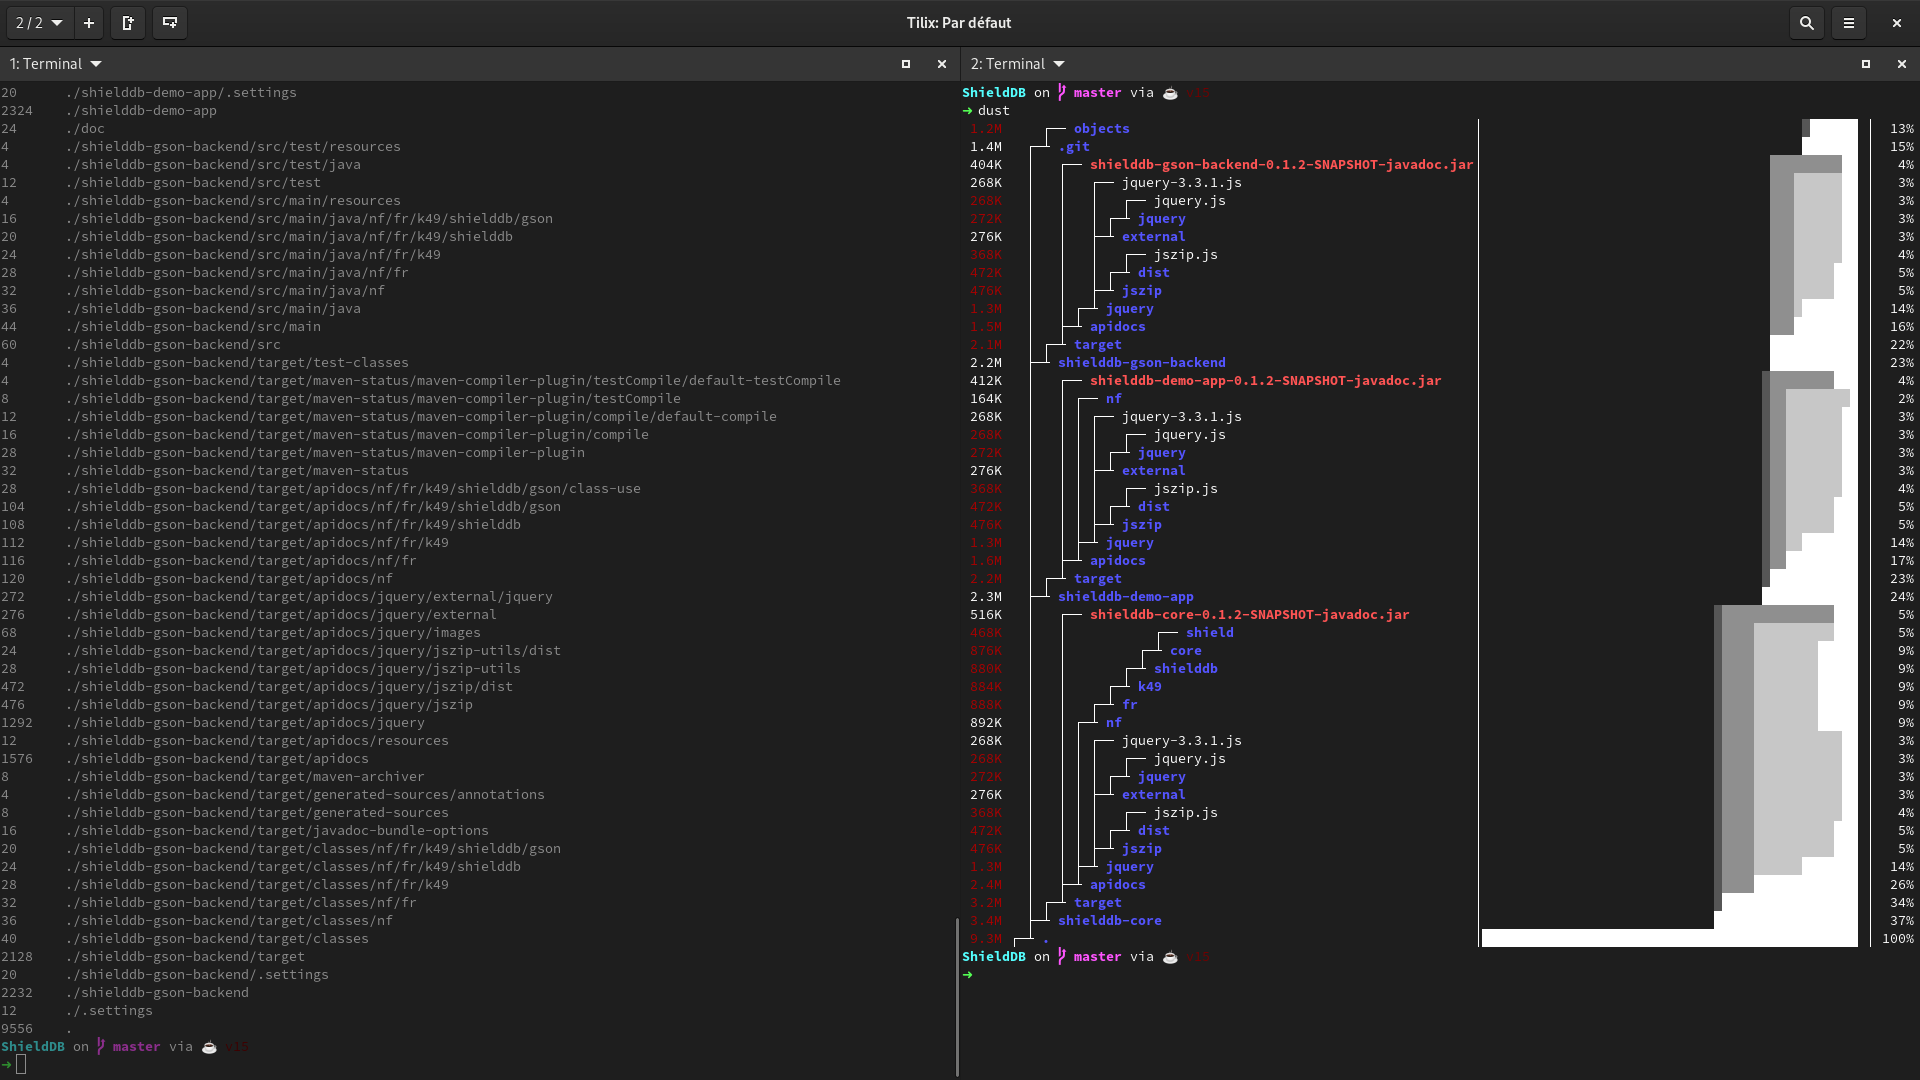Close terminal 2 pane
Viewport: 1920px width, 1080px height.
(x=1902, y=64)
